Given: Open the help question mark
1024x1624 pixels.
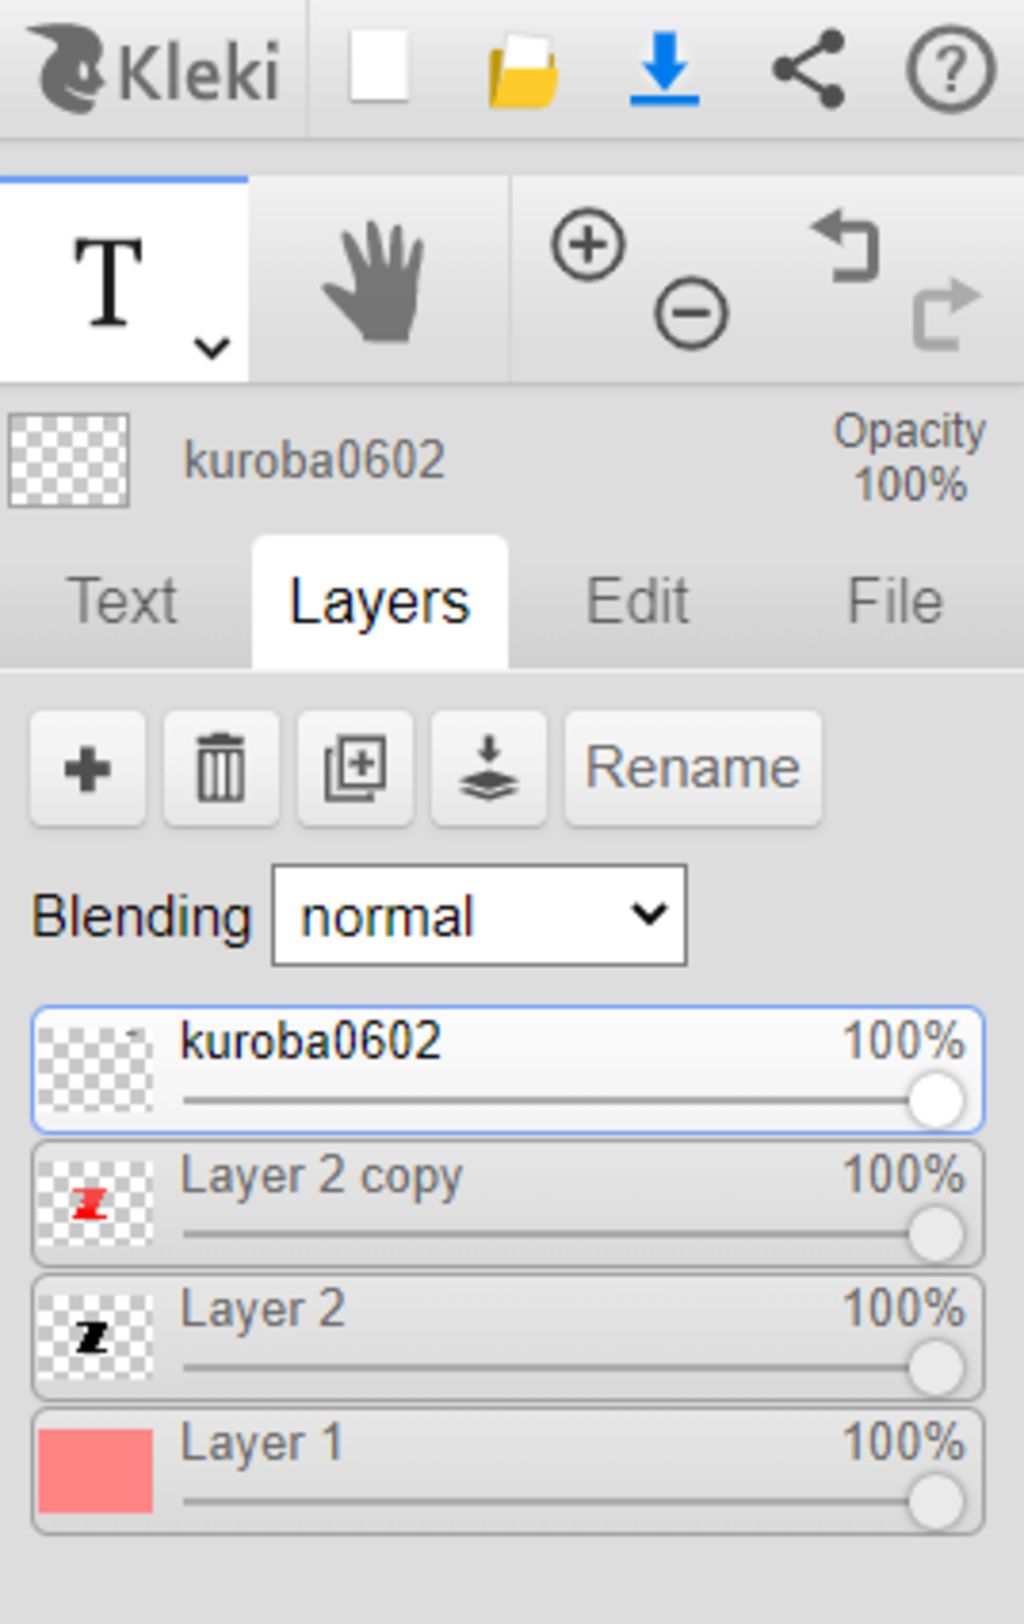Looking at the screenshot, I should (950, 69).
